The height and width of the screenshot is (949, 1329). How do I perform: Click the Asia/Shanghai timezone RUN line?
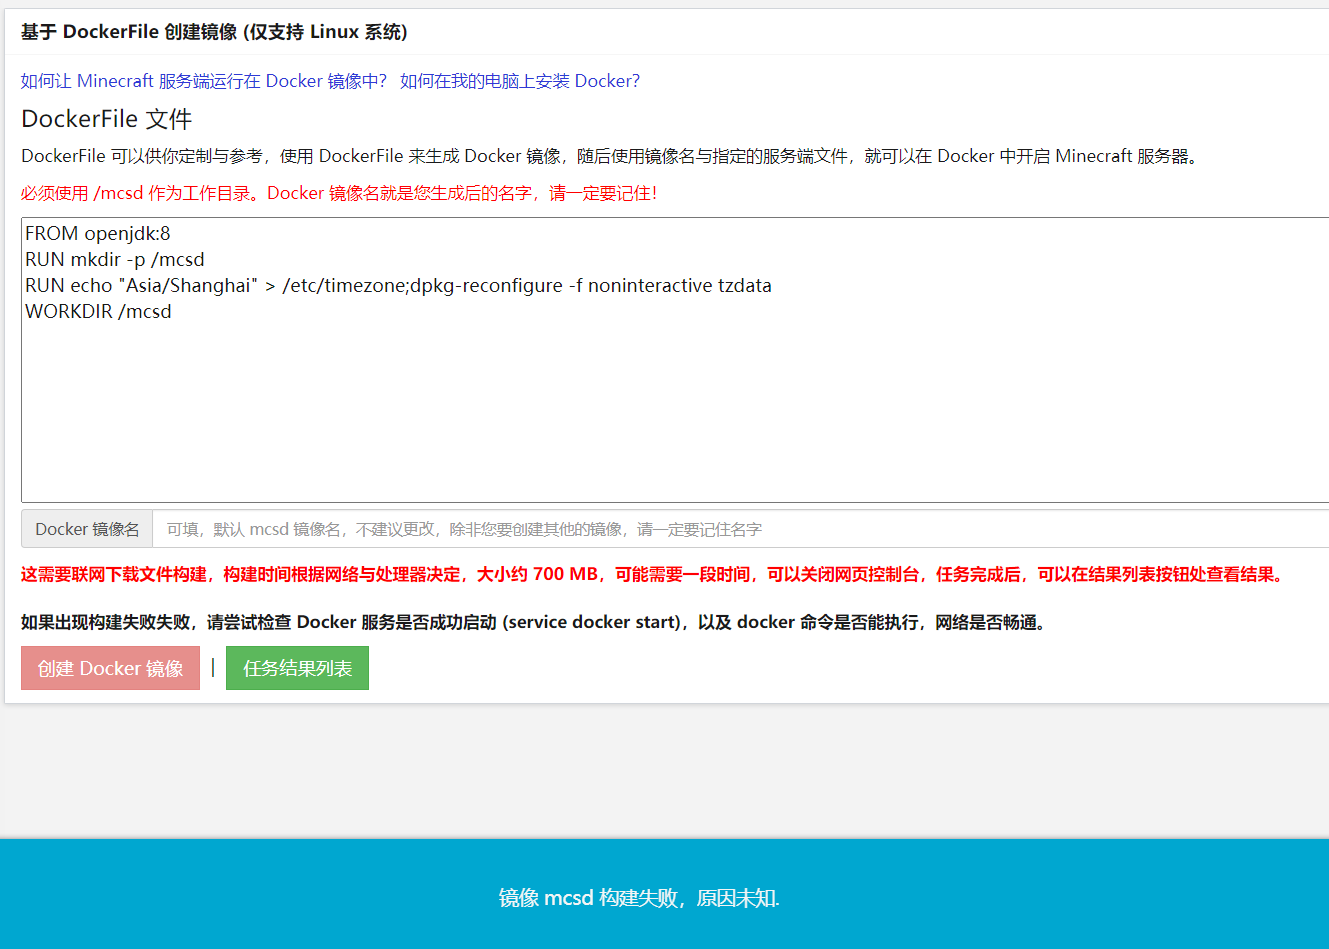397,285
